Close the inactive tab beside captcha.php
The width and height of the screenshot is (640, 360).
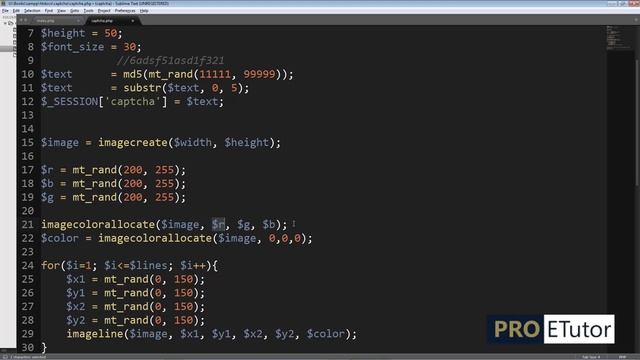click(78, 20)
